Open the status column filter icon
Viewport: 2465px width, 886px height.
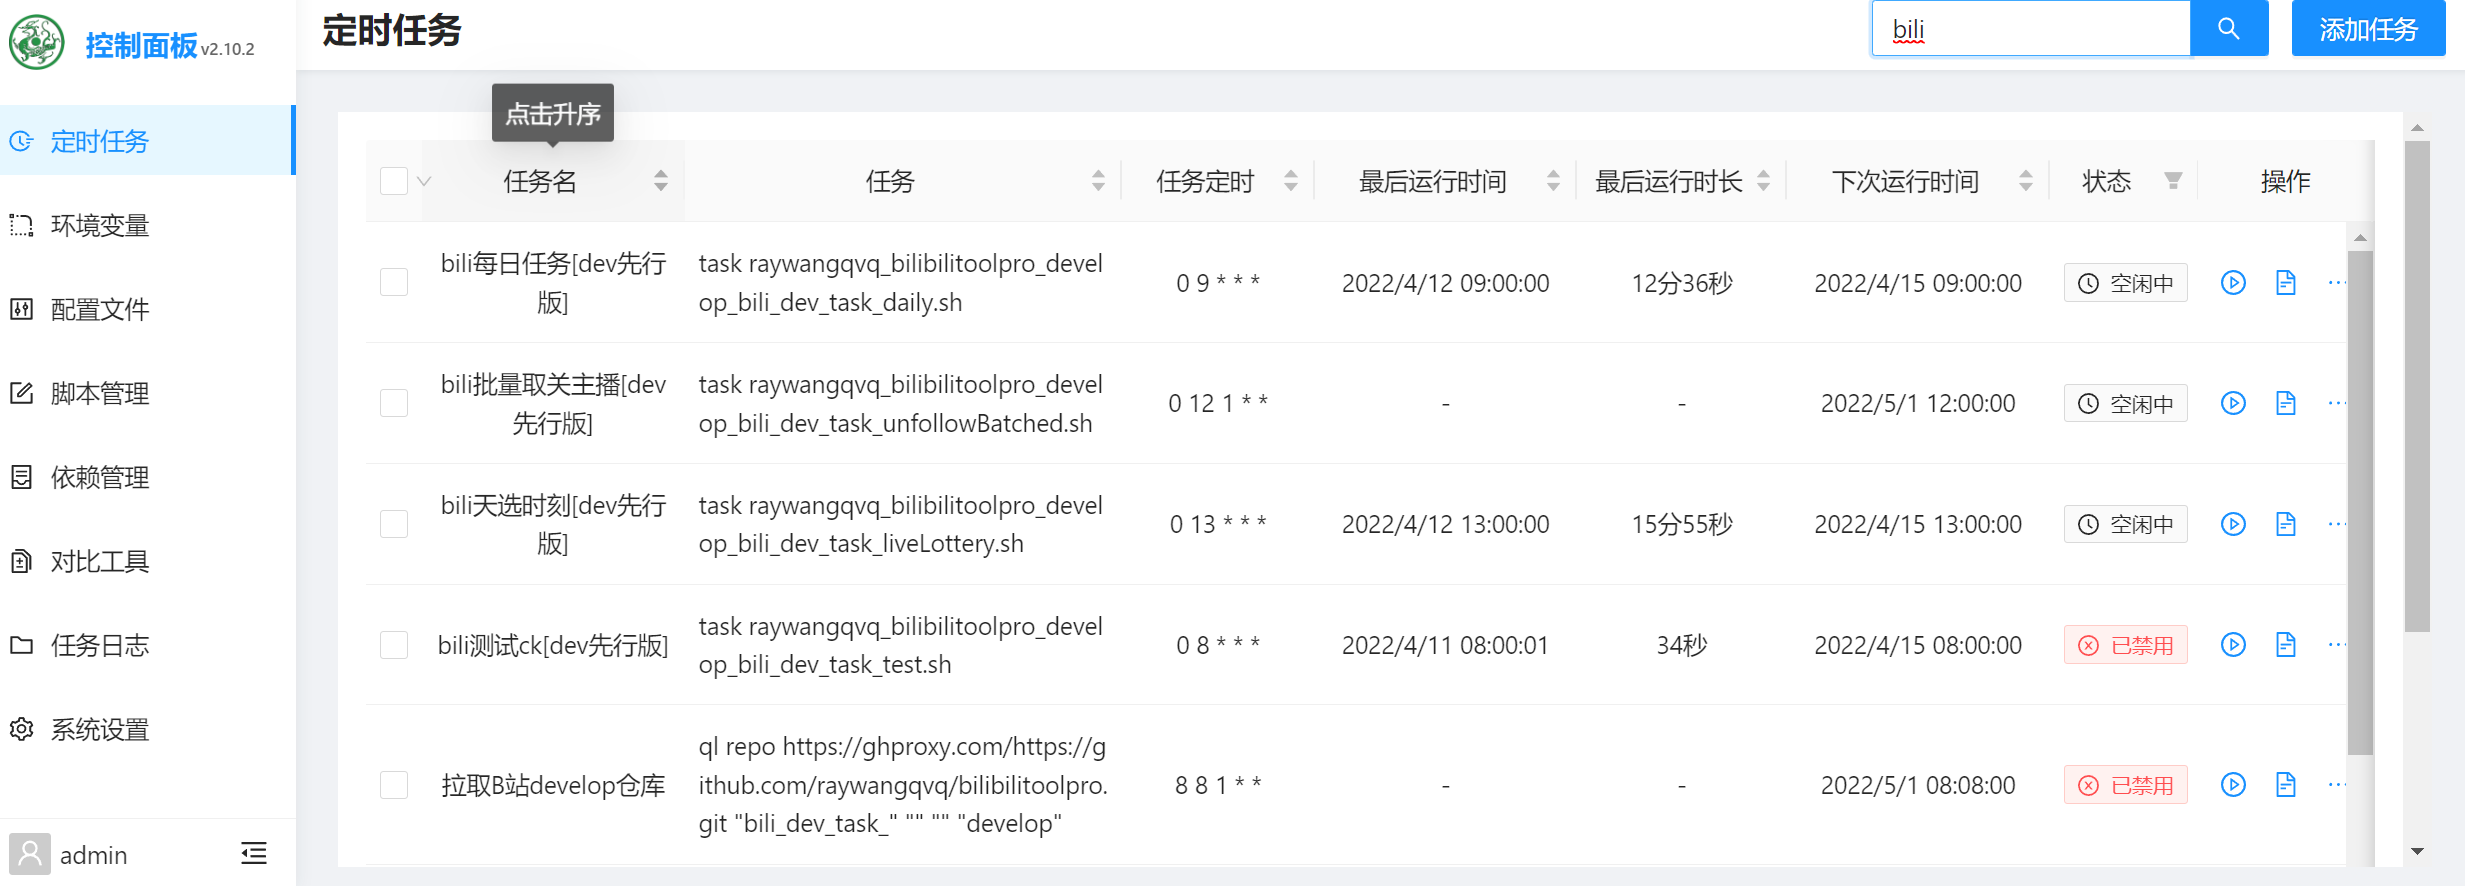(x=2173, y=181)
